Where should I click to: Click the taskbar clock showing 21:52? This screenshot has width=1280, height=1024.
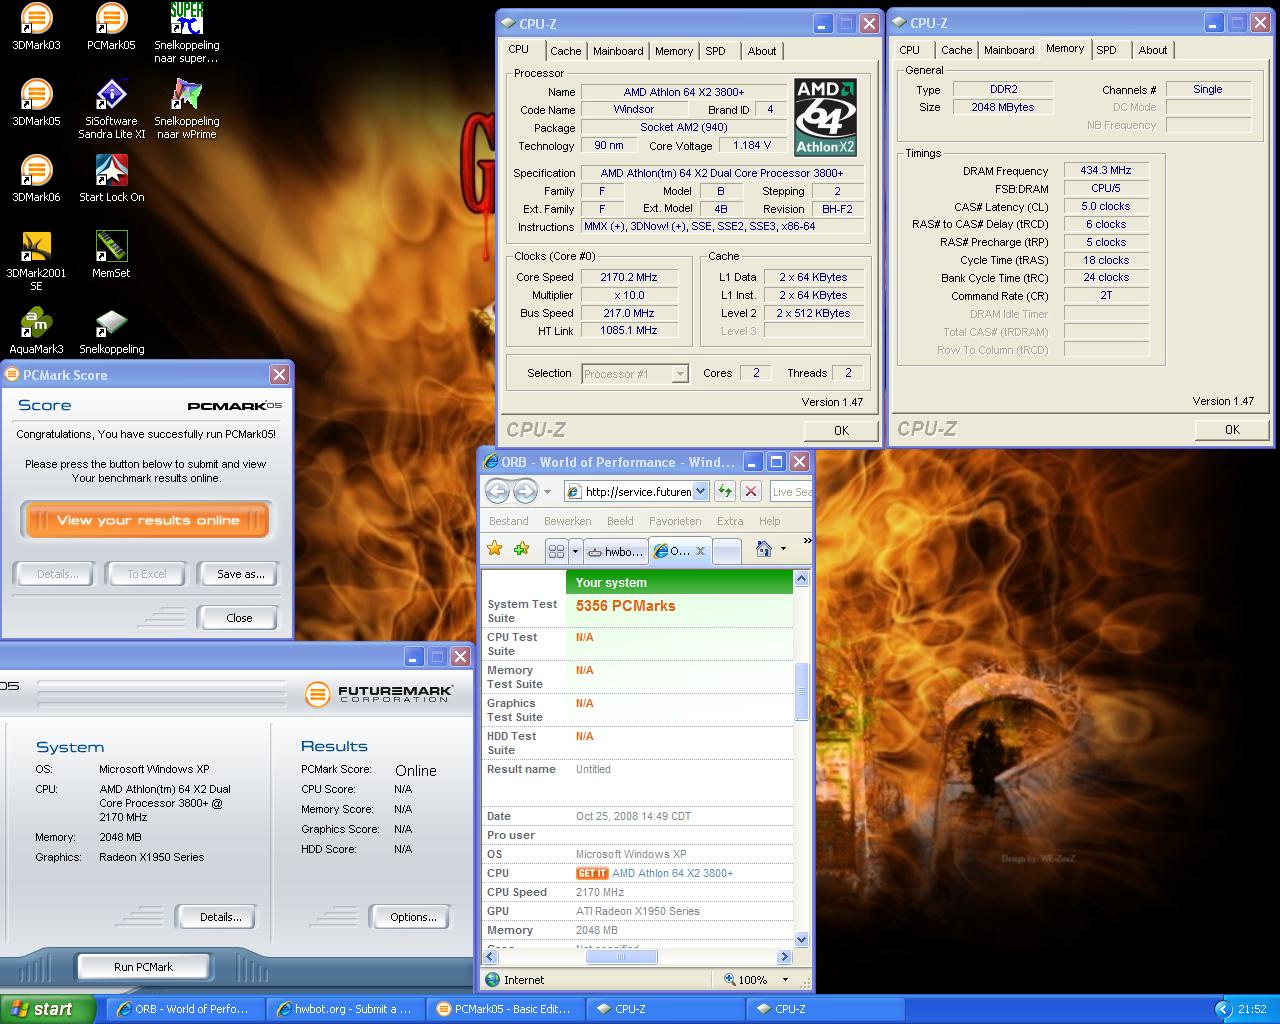click(x=1252, y=1010)
